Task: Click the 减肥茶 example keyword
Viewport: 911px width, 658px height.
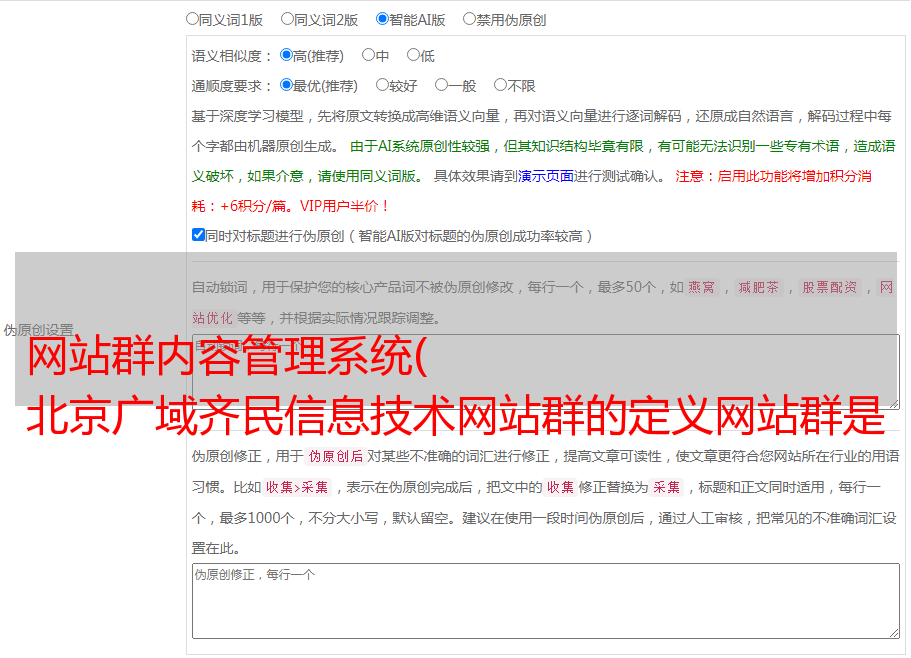Action: coord(758,287)
